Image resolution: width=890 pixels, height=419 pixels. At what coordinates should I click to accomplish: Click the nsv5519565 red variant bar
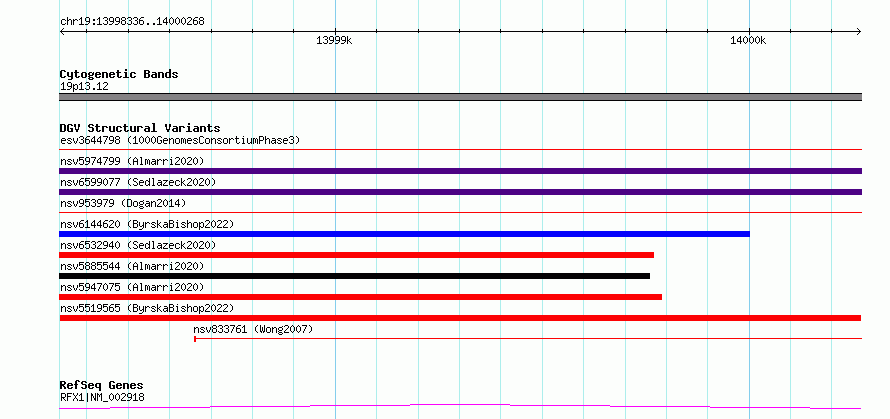pyautogui.click(x=460, y=318)
